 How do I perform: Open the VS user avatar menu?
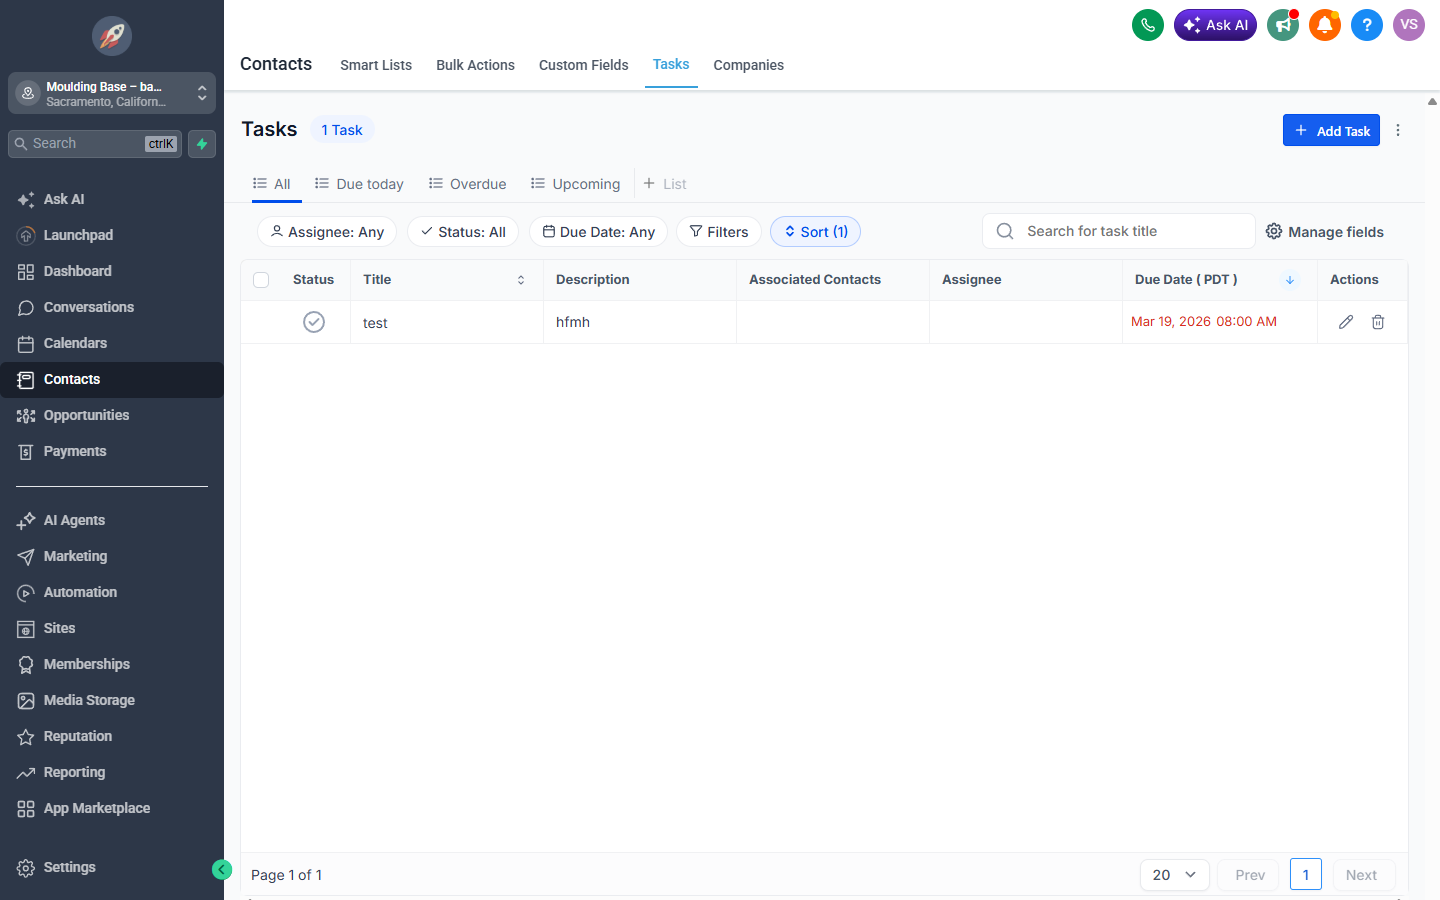(x=1409, y=25)
